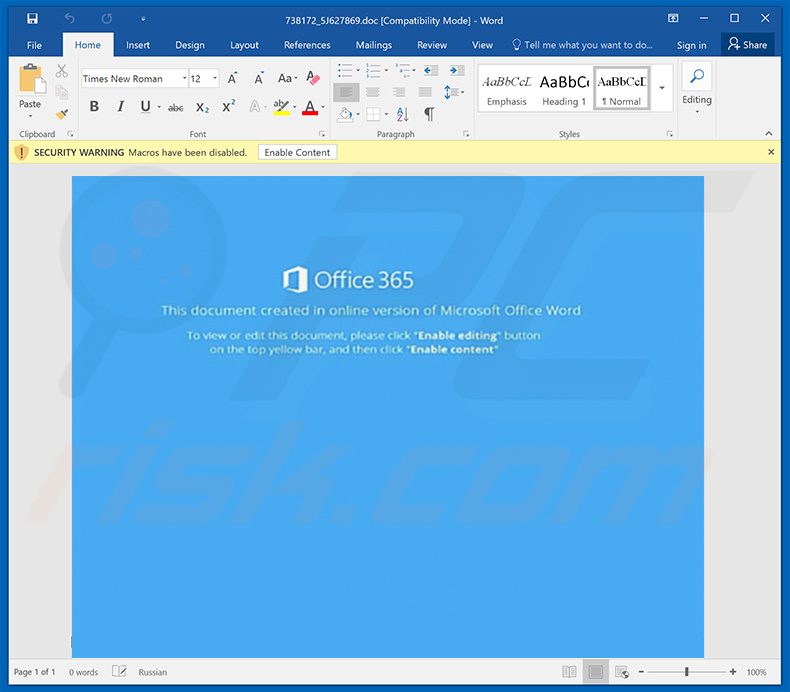Apply the Emphasis style

coord(506,90)
